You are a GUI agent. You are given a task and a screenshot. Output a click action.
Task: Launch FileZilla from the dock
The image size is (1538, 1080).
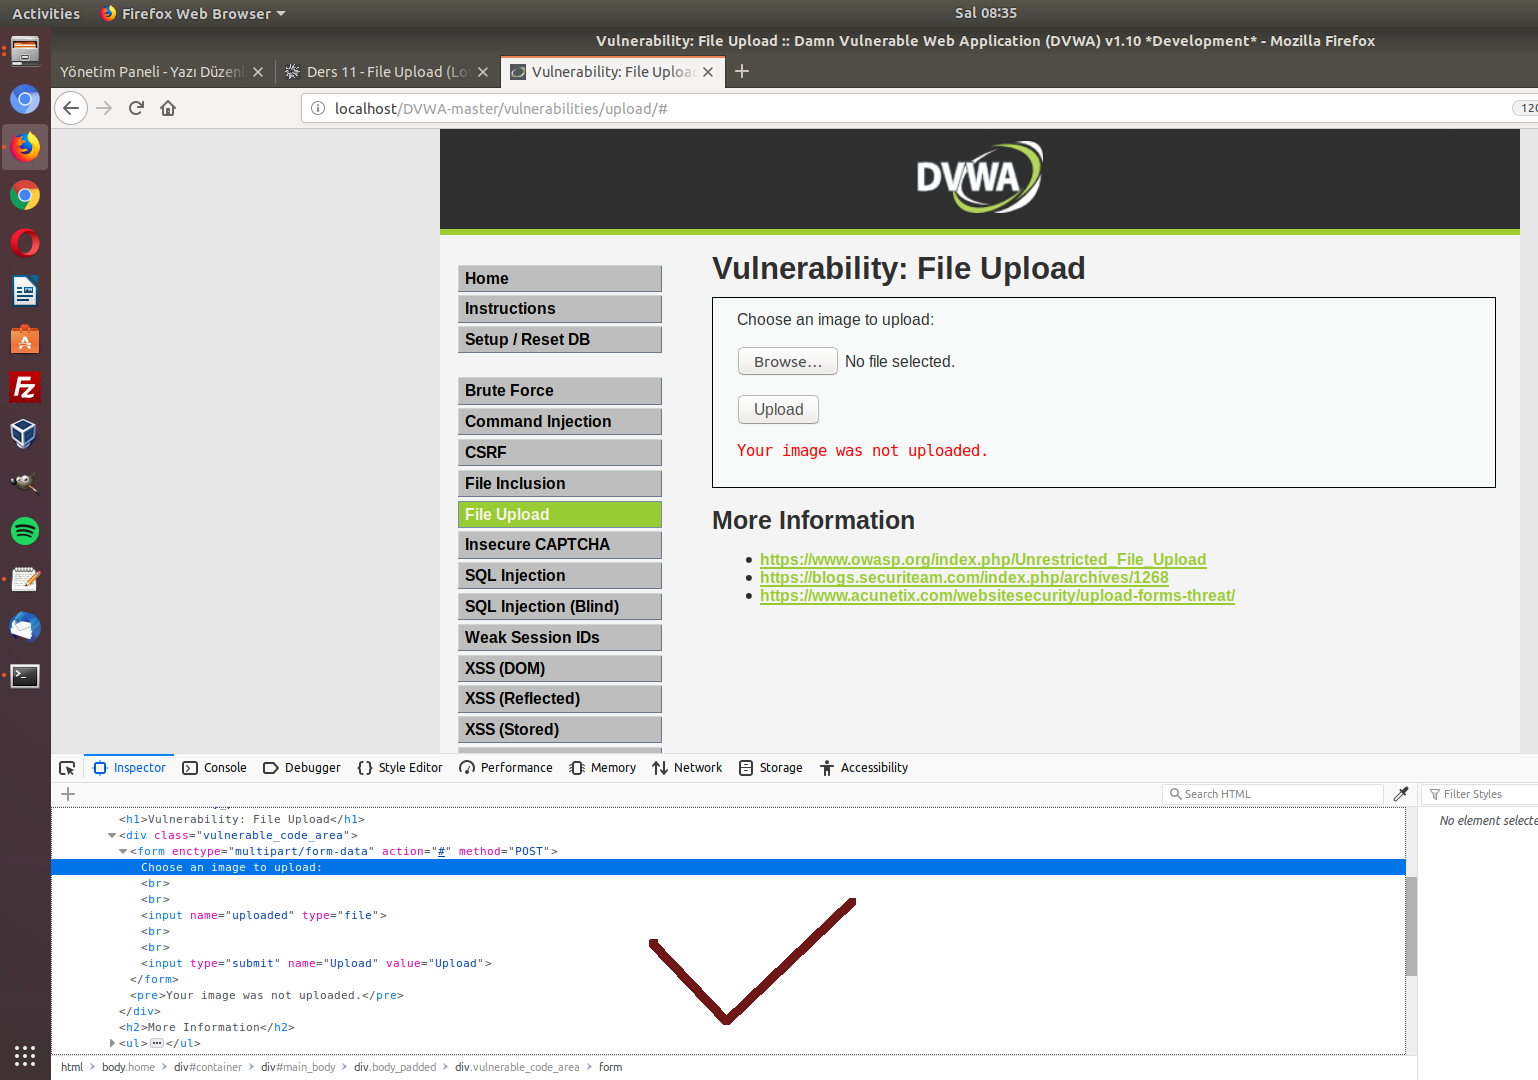(25, 387)
